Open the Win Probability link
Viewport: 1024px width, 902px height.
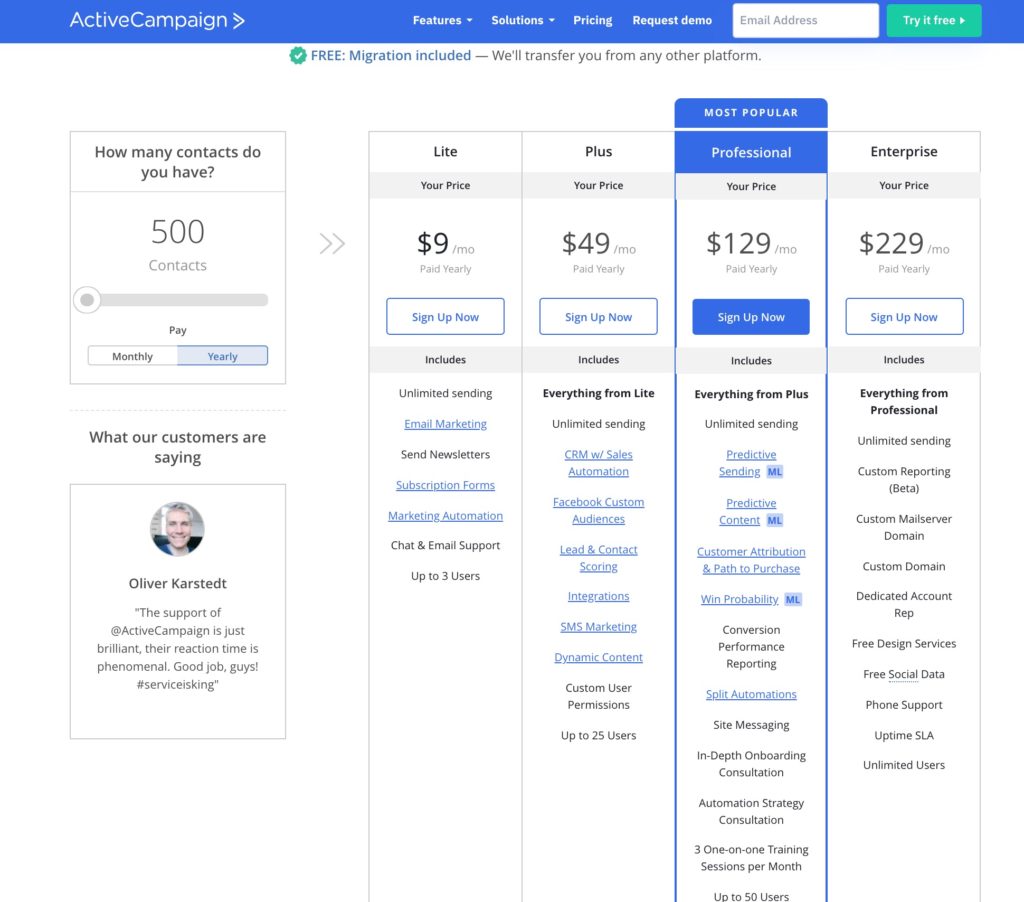(x=739, y=600)
